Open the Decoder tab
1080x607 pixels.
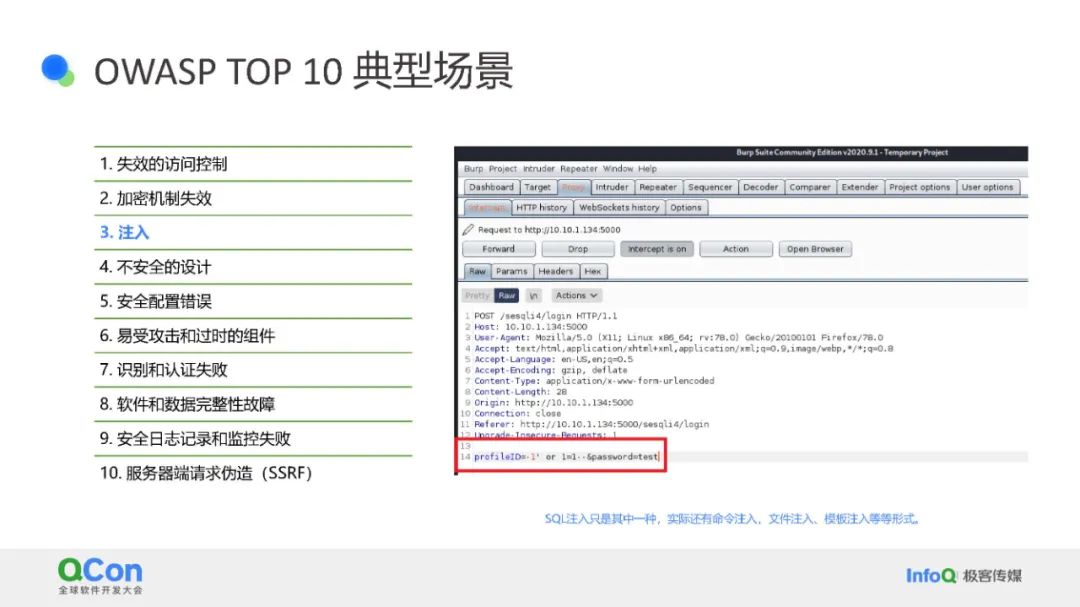pos(760,187)
